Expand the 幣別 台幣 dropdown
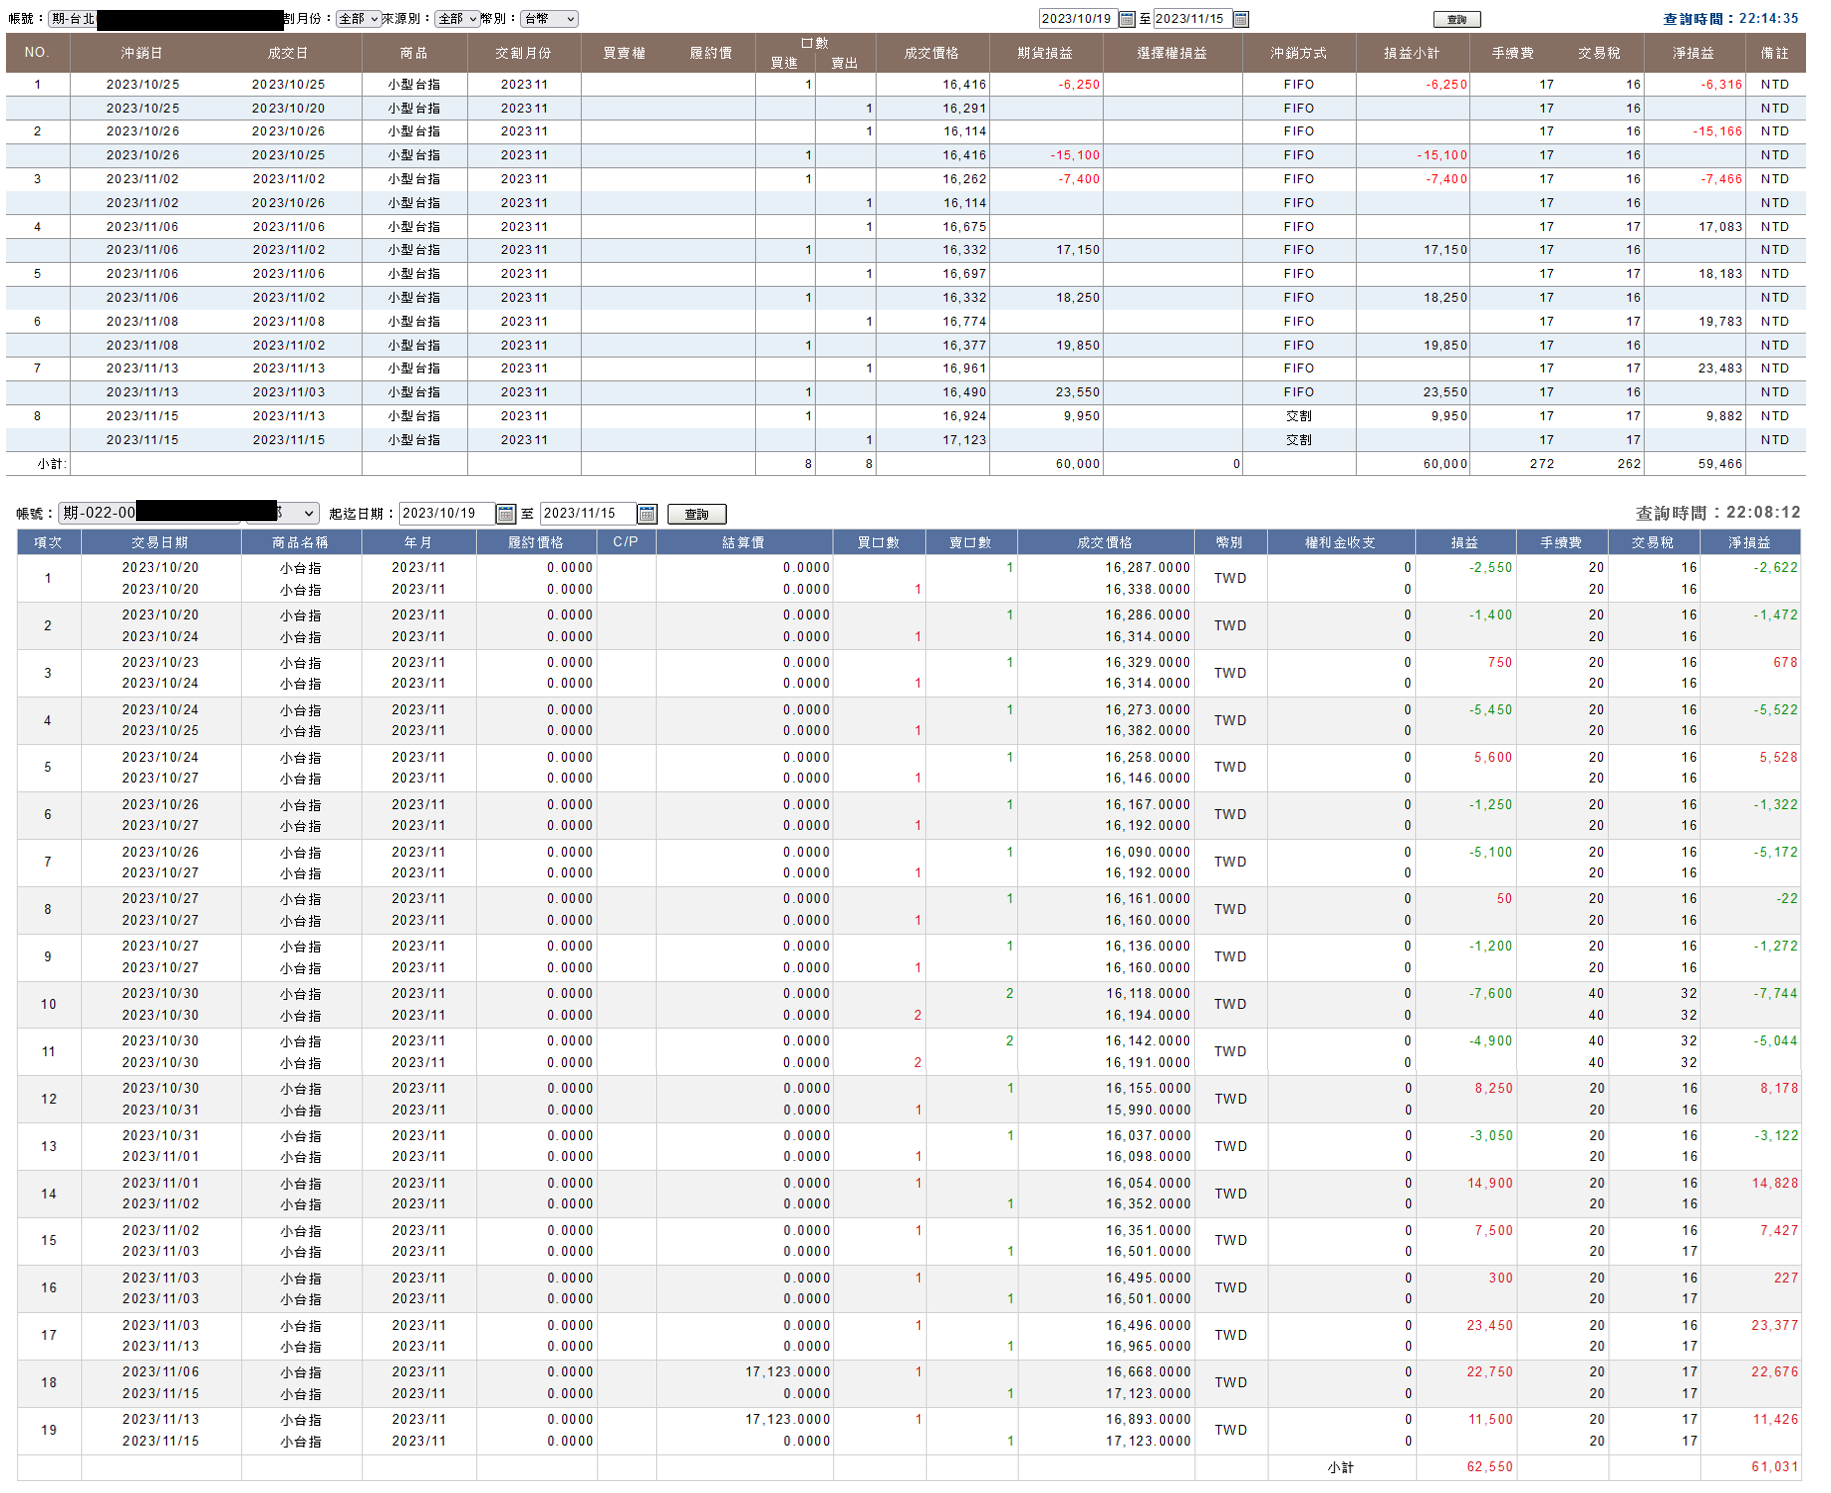The image size is (1831, 1493). pyautogui.click(x=549, y=19)
